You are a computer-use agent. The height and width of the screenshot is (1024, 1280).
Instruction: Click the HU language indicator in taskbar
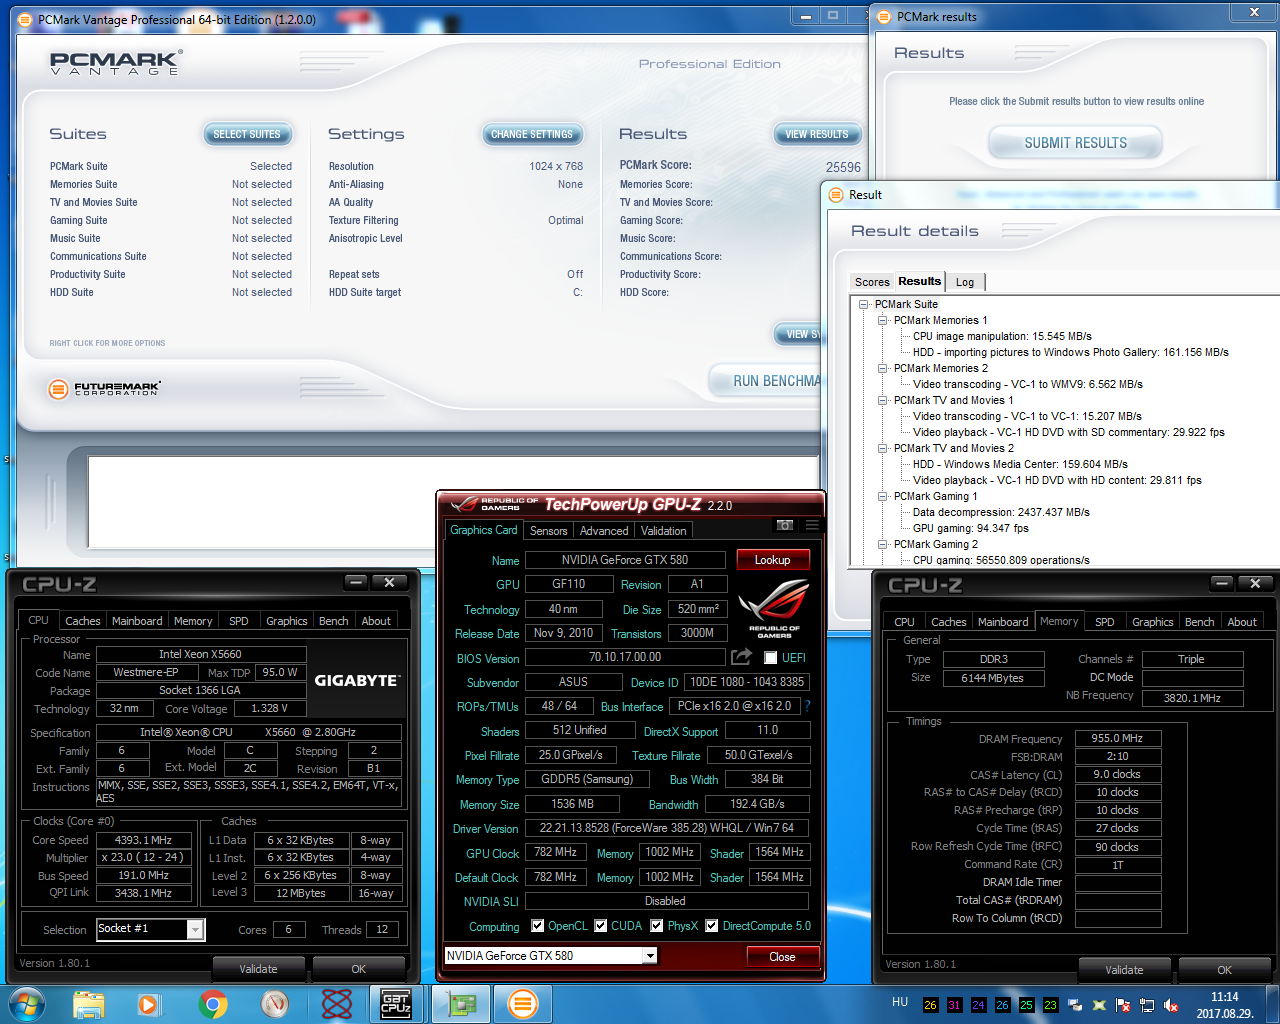pos(900,1001)
